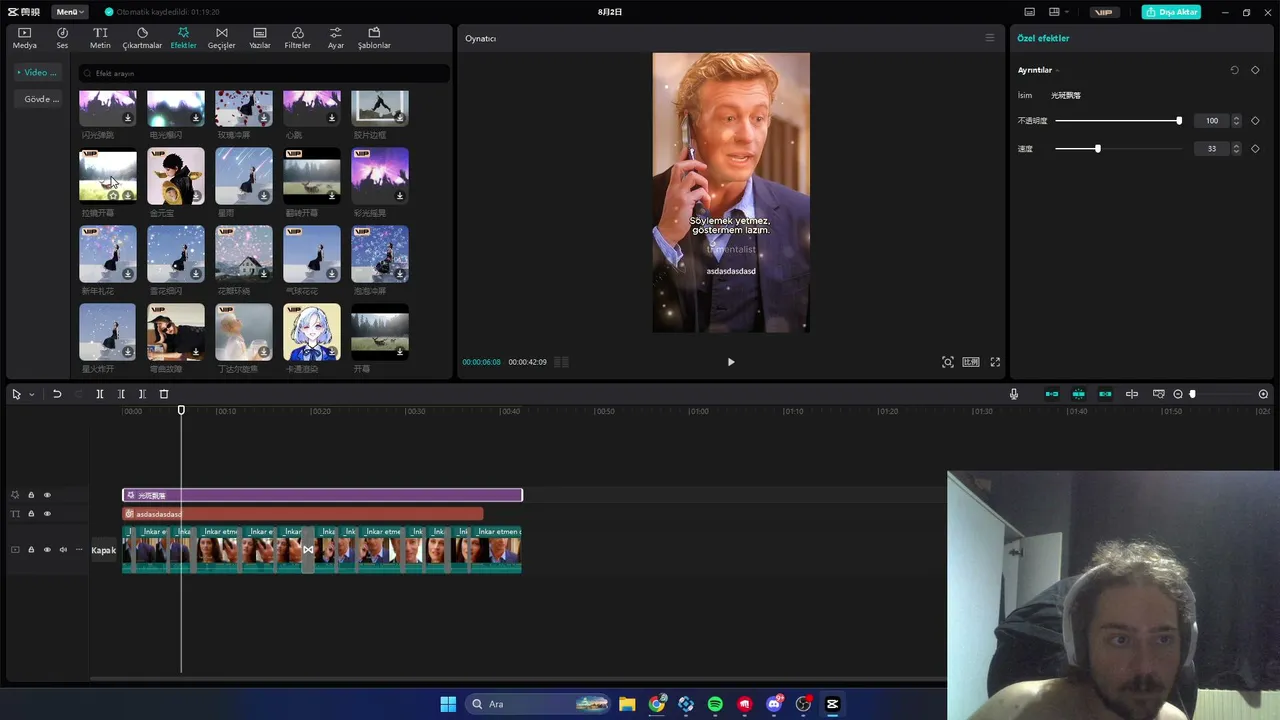Screen dimensions: 1280x720
Task: Open the Şablonlar tab
Action: (x=374, y=38)
